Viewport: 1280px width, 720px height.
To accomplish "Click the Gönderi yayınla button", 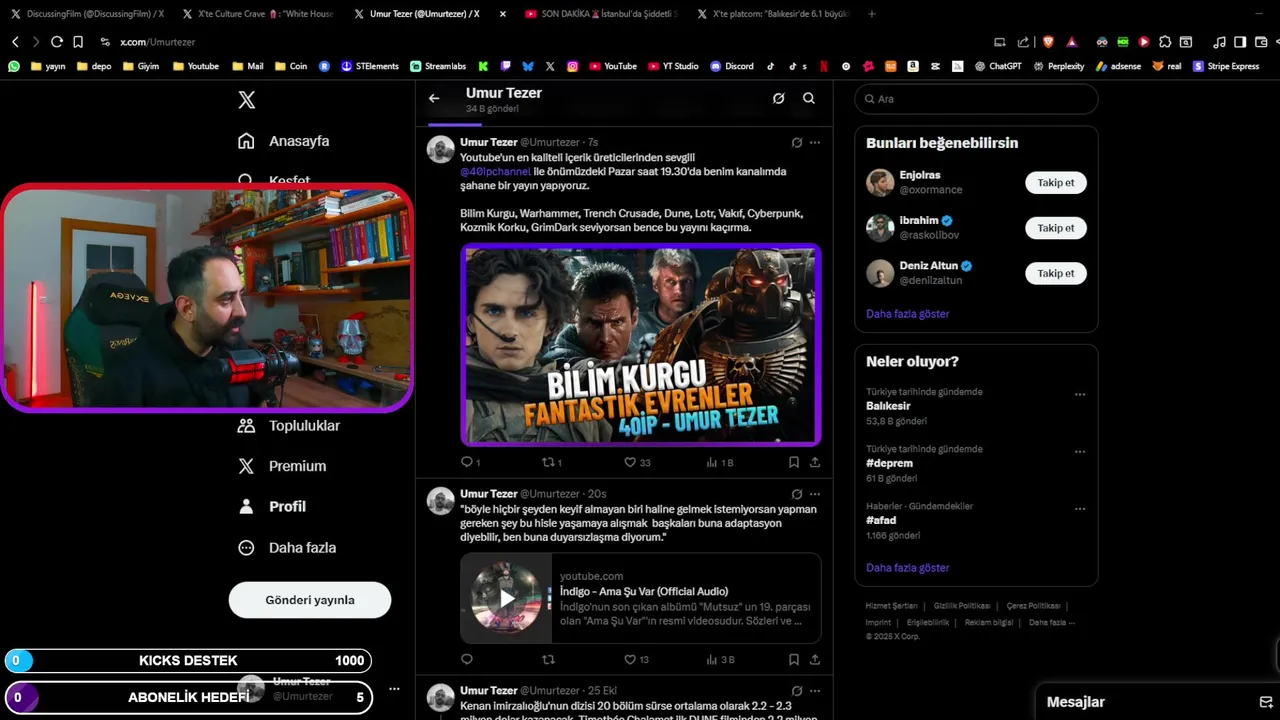I will [x=310, y=600].
